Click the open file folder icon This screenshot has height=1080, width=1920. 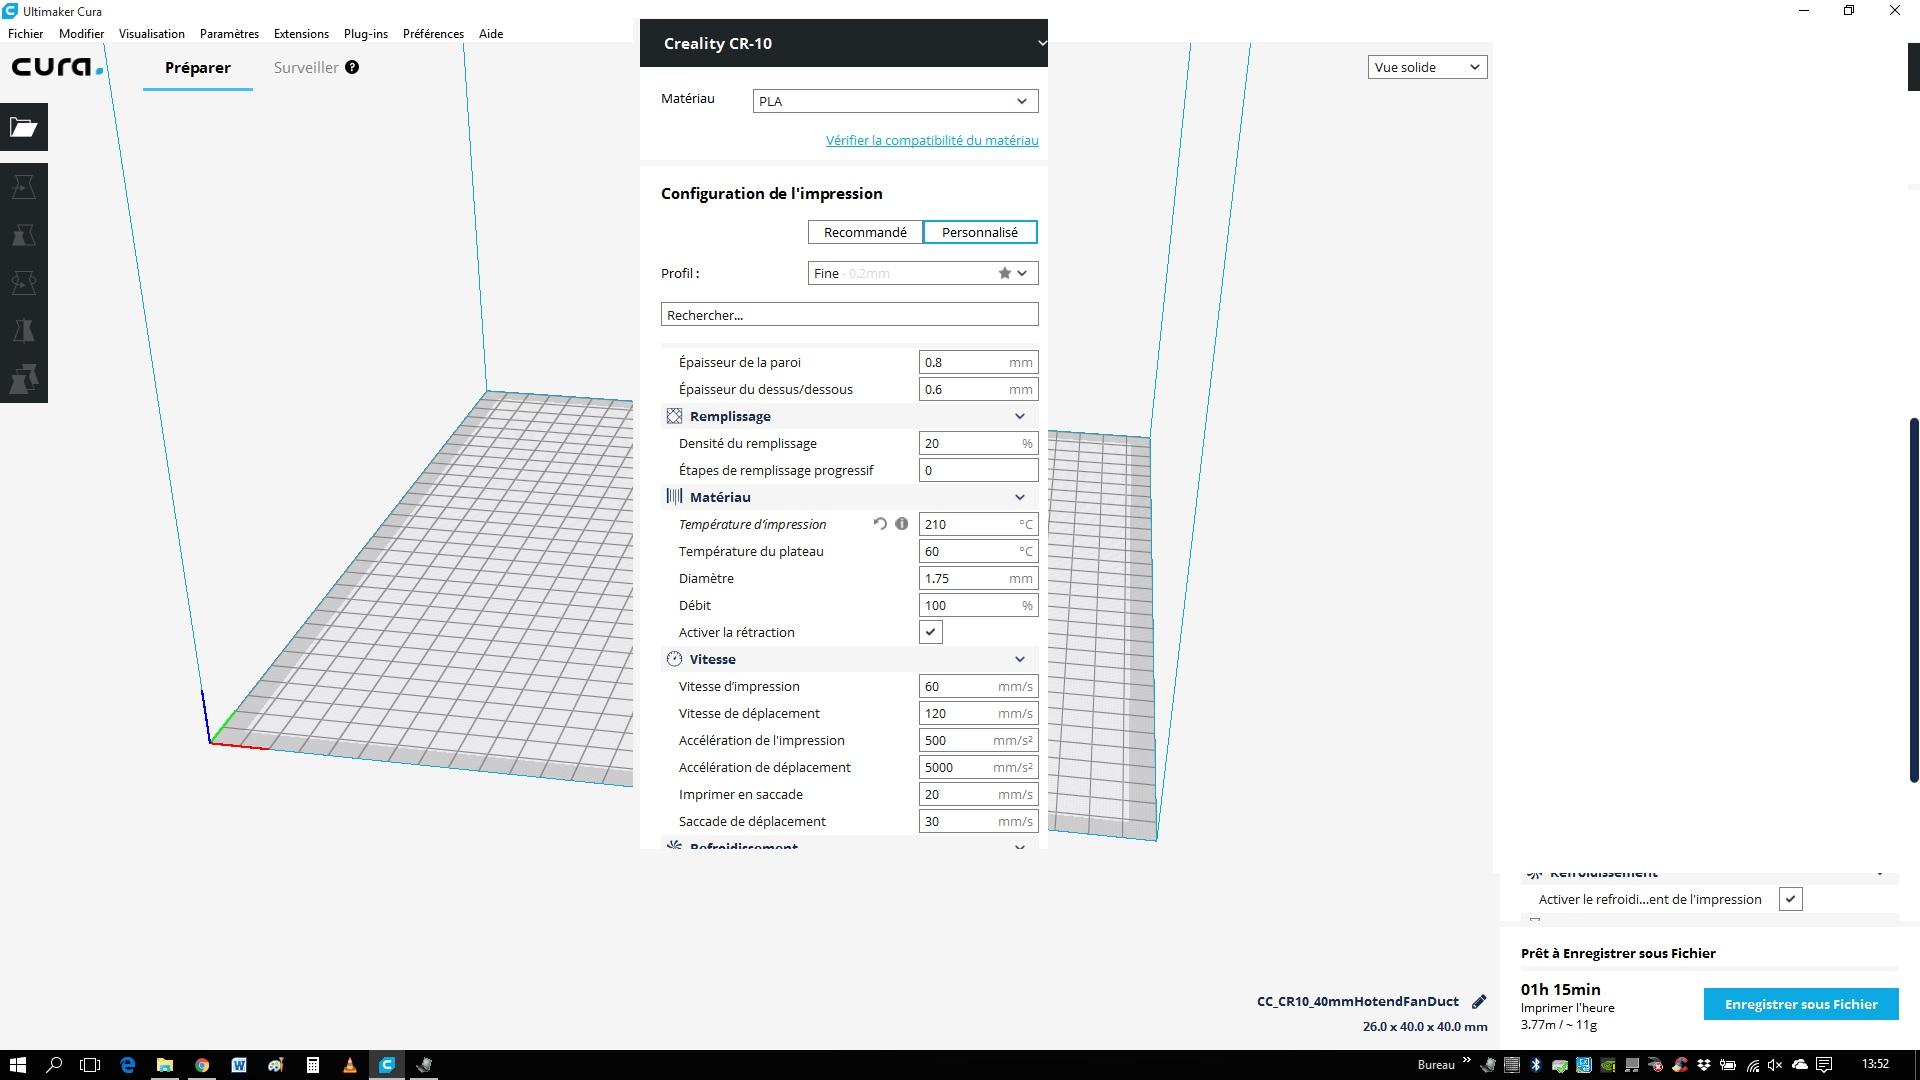24,127
